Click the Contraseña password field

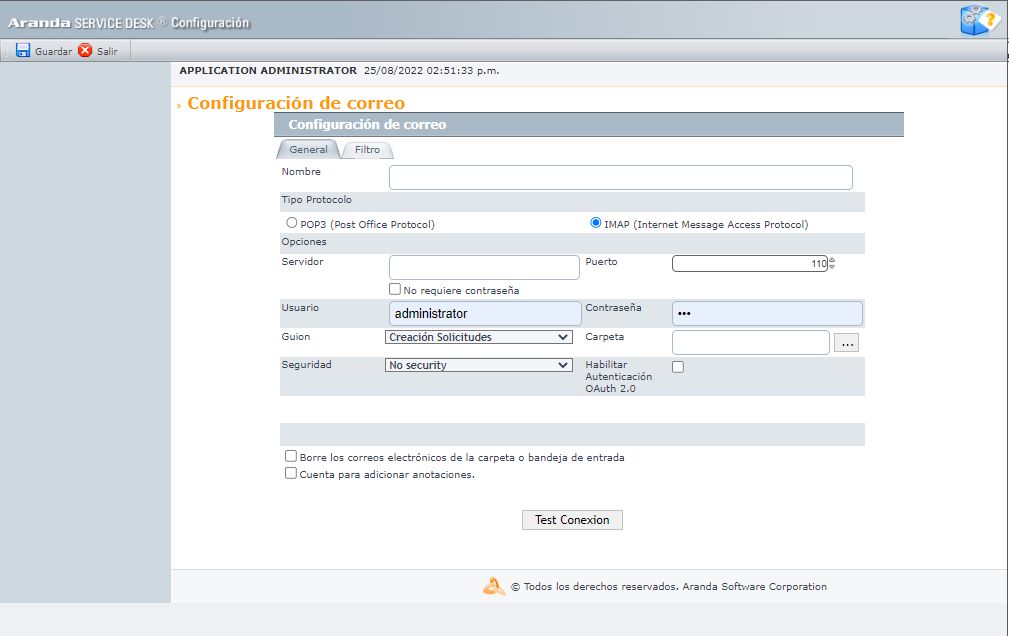click(766, 314)
